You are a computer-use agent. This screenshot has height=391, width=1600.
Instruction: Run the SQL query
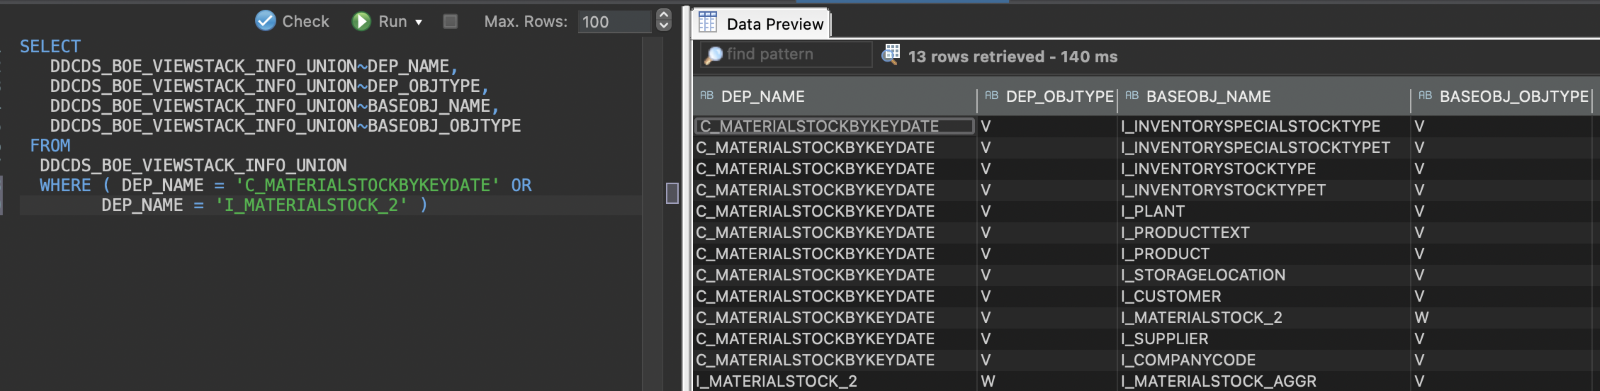click(x=380, y=21)
